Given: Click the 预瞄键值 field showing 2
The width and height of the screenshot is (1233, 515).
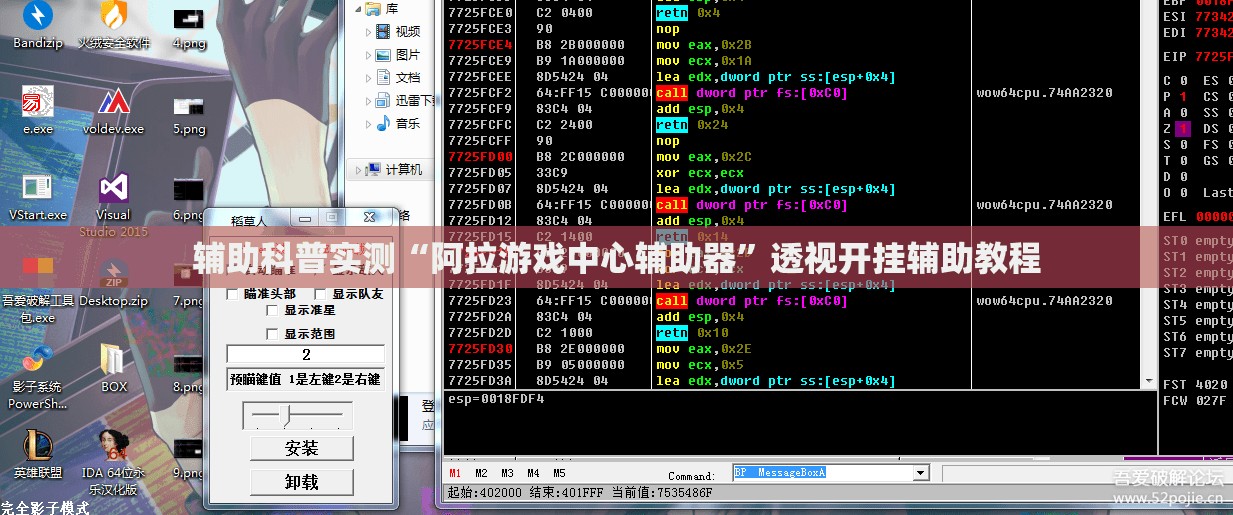Looking at the screenshot, I should (305, 354).
